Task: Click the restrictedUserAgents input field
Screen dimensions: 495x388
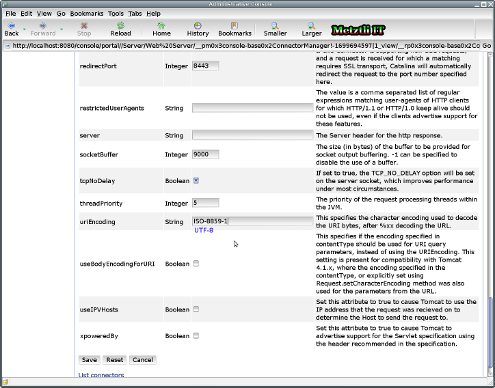Action: 252,108
